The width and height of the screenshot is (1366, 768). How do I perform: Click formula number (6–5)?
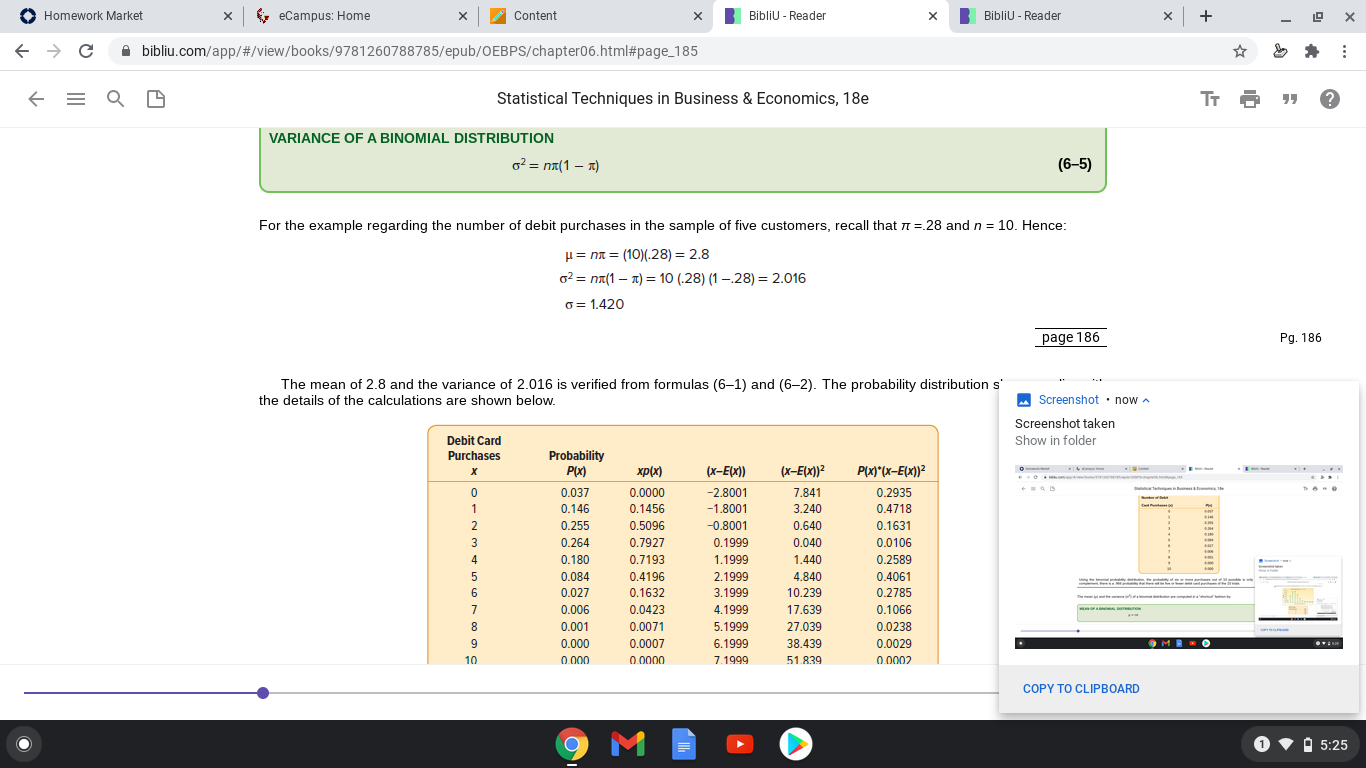pyautogui.click(x=1074, y=164)
